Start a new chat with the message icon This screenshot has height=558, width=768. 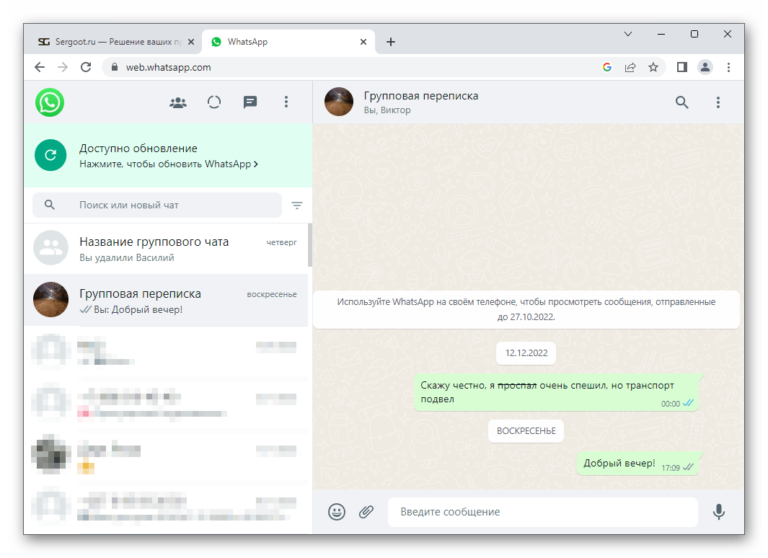pyautogui.click(x=250, y=102)
